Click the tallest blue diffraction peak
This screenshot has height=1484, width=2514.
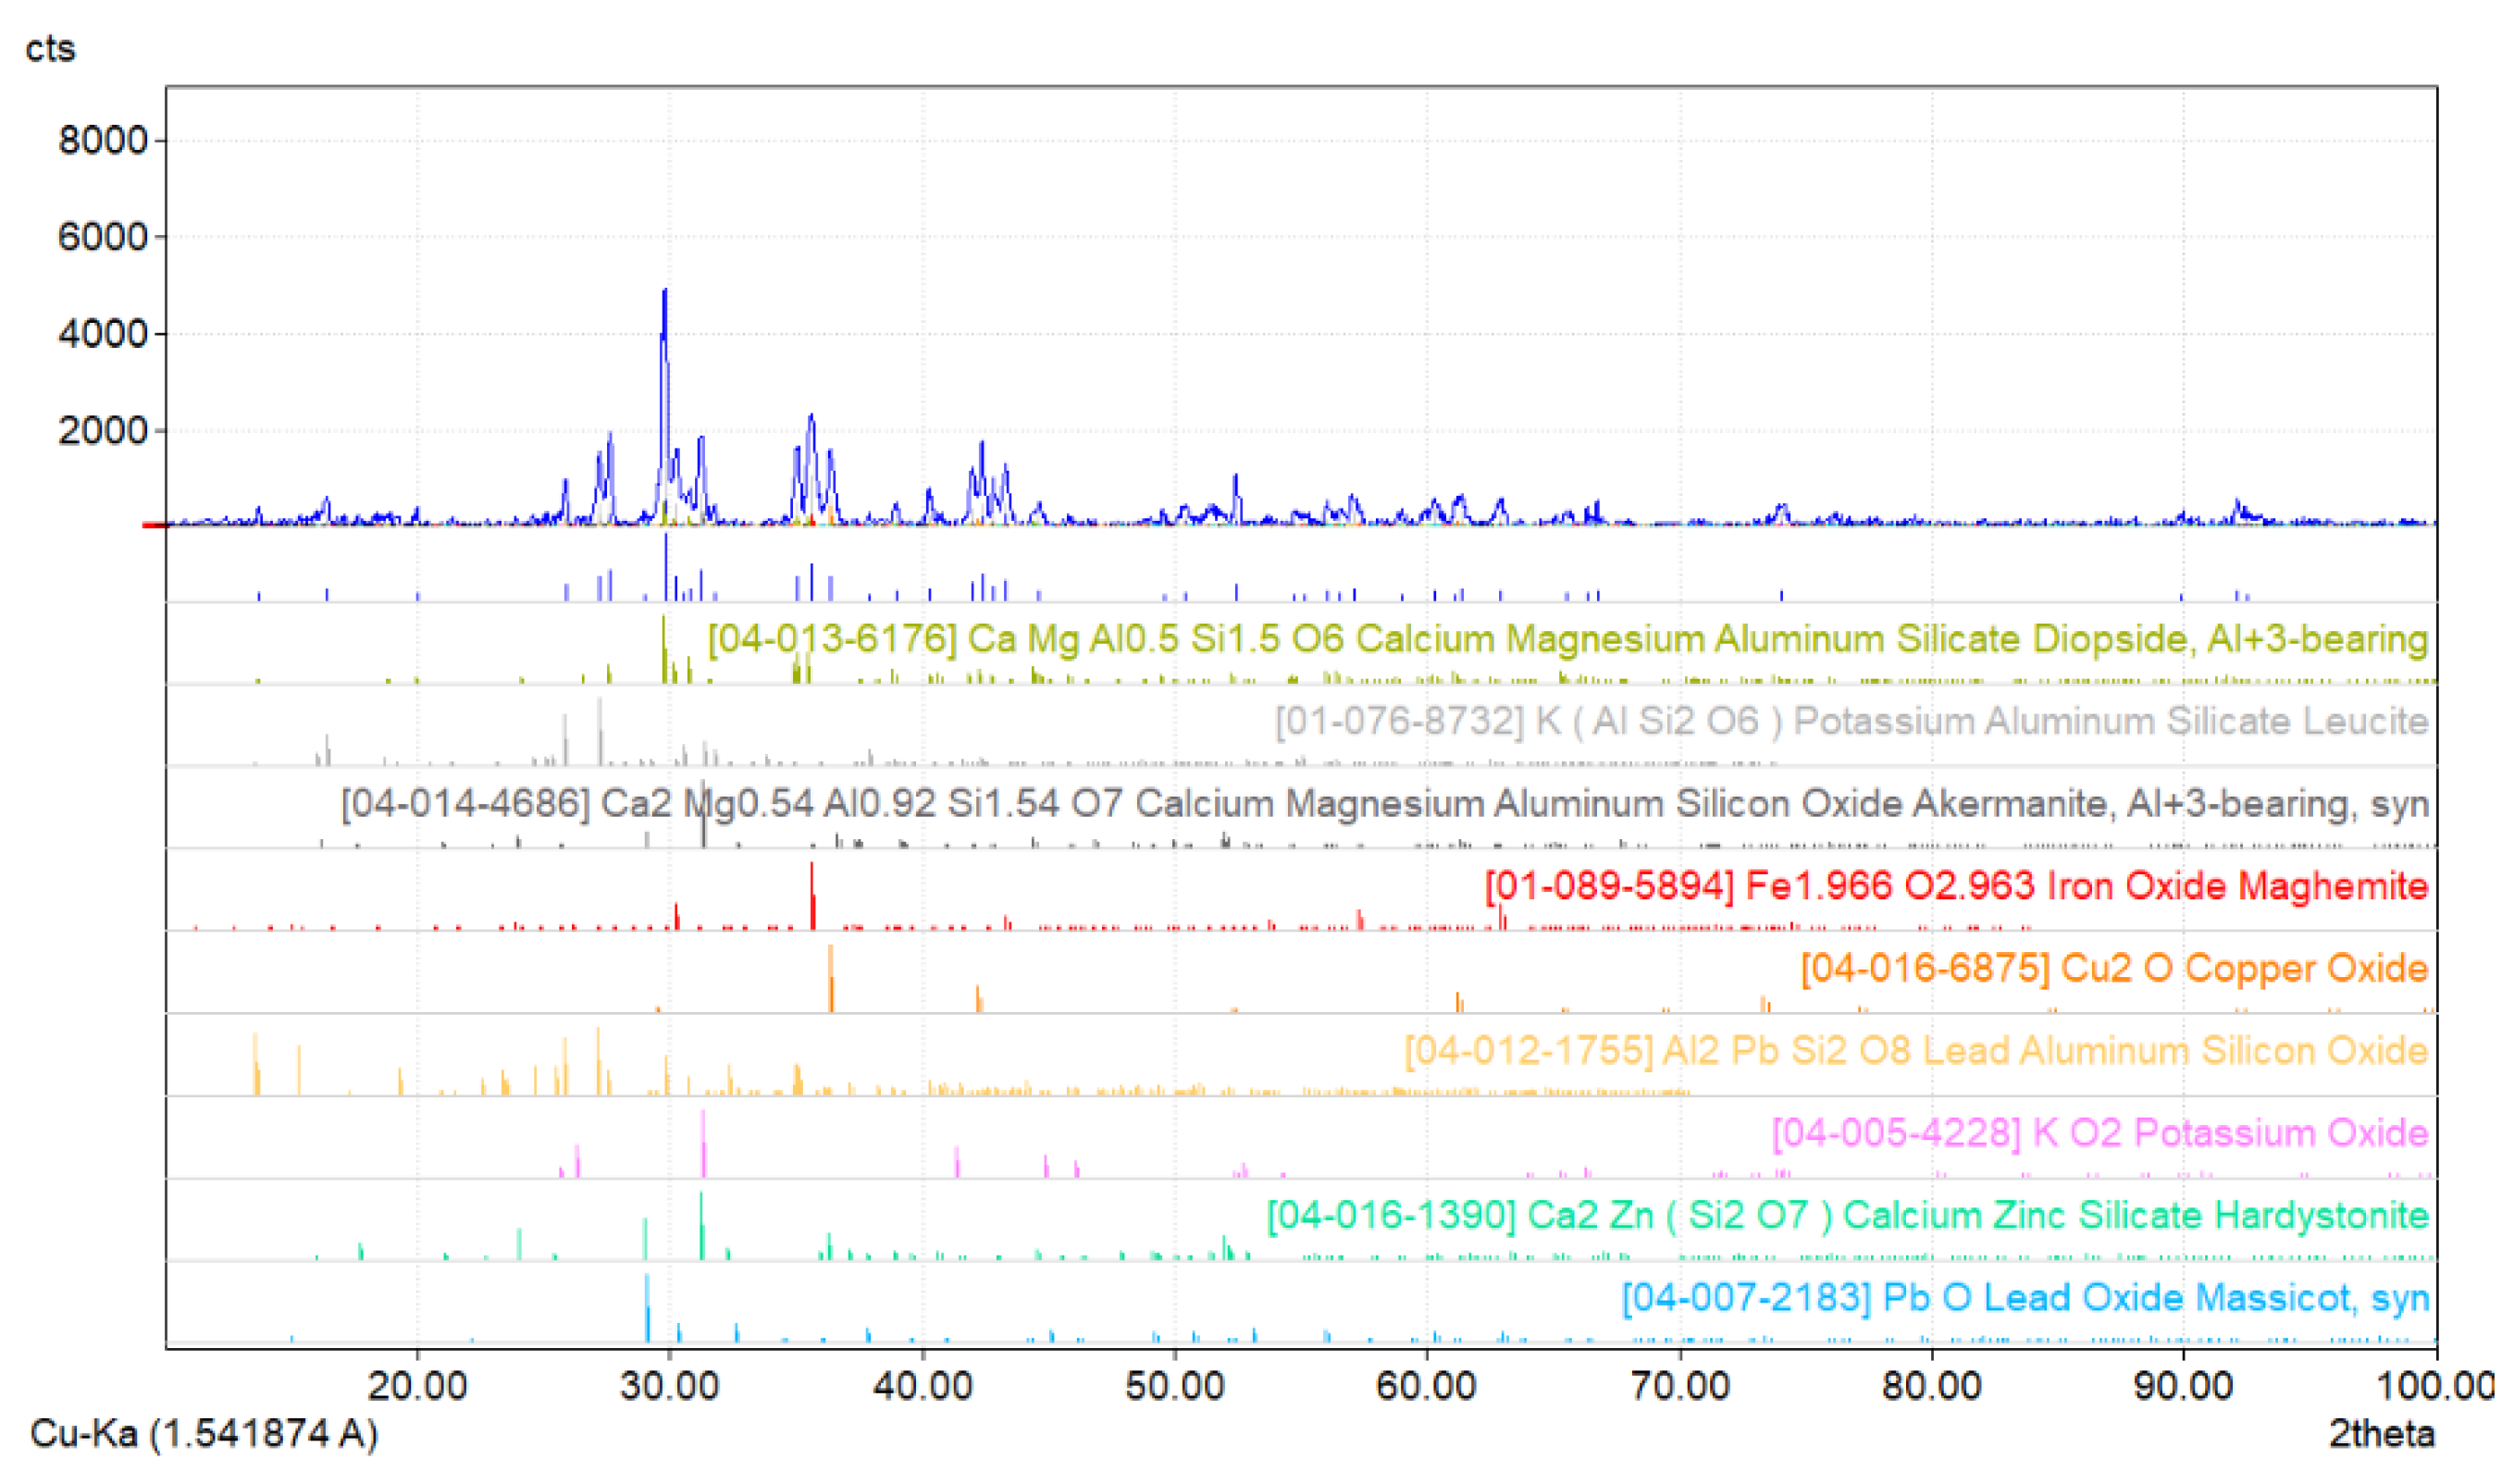[x=665, y=310]
